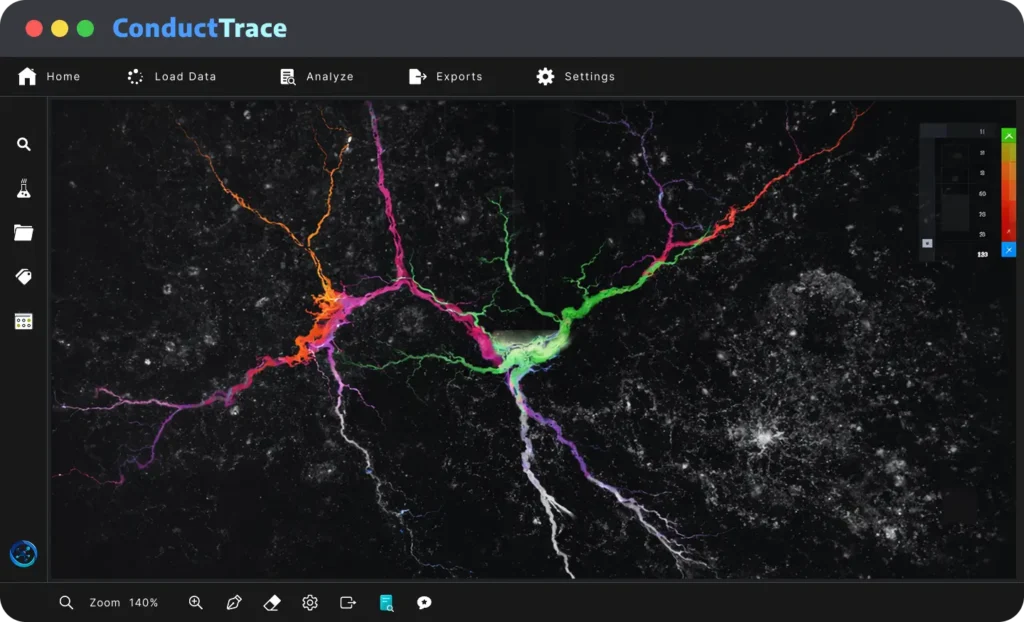Screen dimensions: 1024x622
Task: Open the folder icon in left sidebar
Action: point(24,232)
